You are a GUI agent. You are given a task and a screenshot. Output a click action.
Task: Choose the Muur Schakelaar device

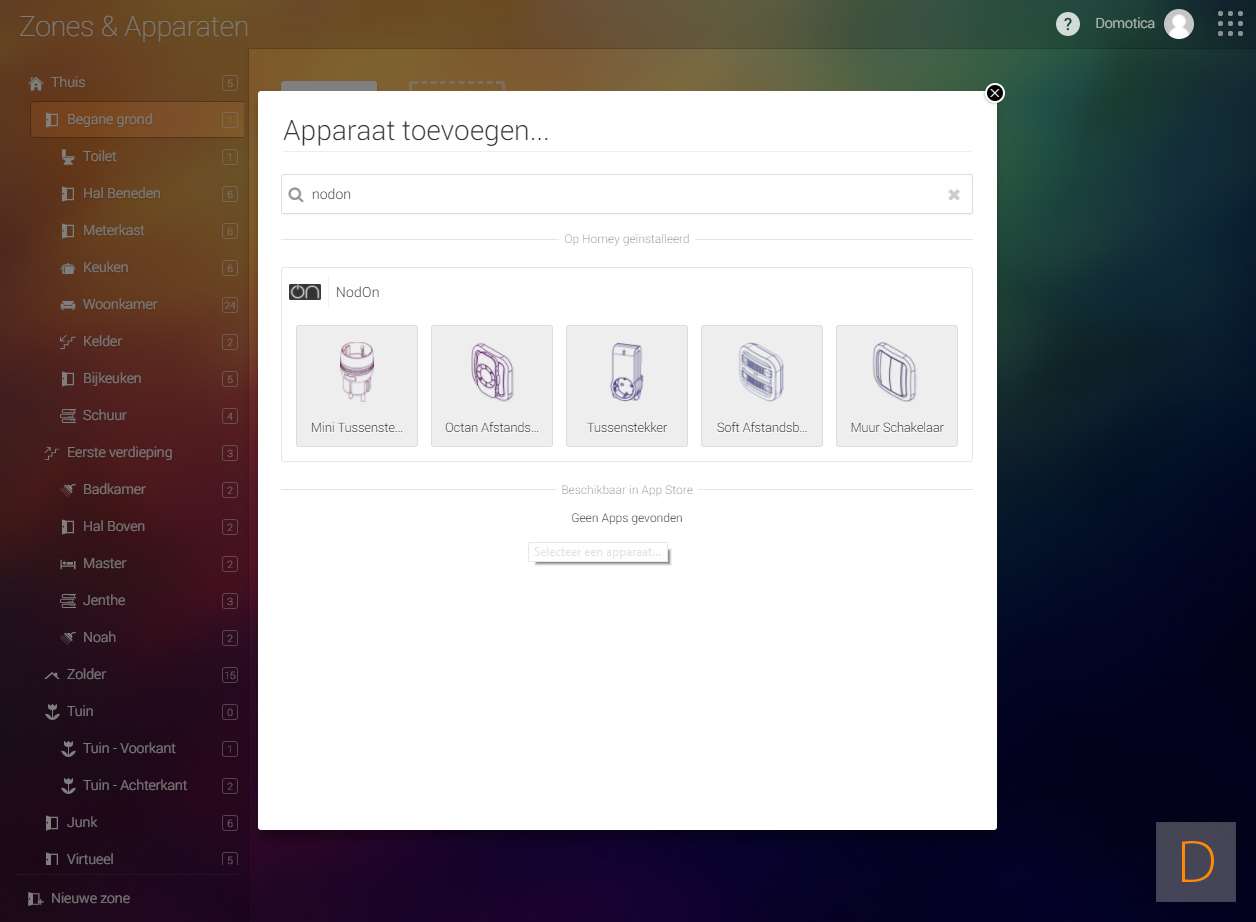[897, 385]
